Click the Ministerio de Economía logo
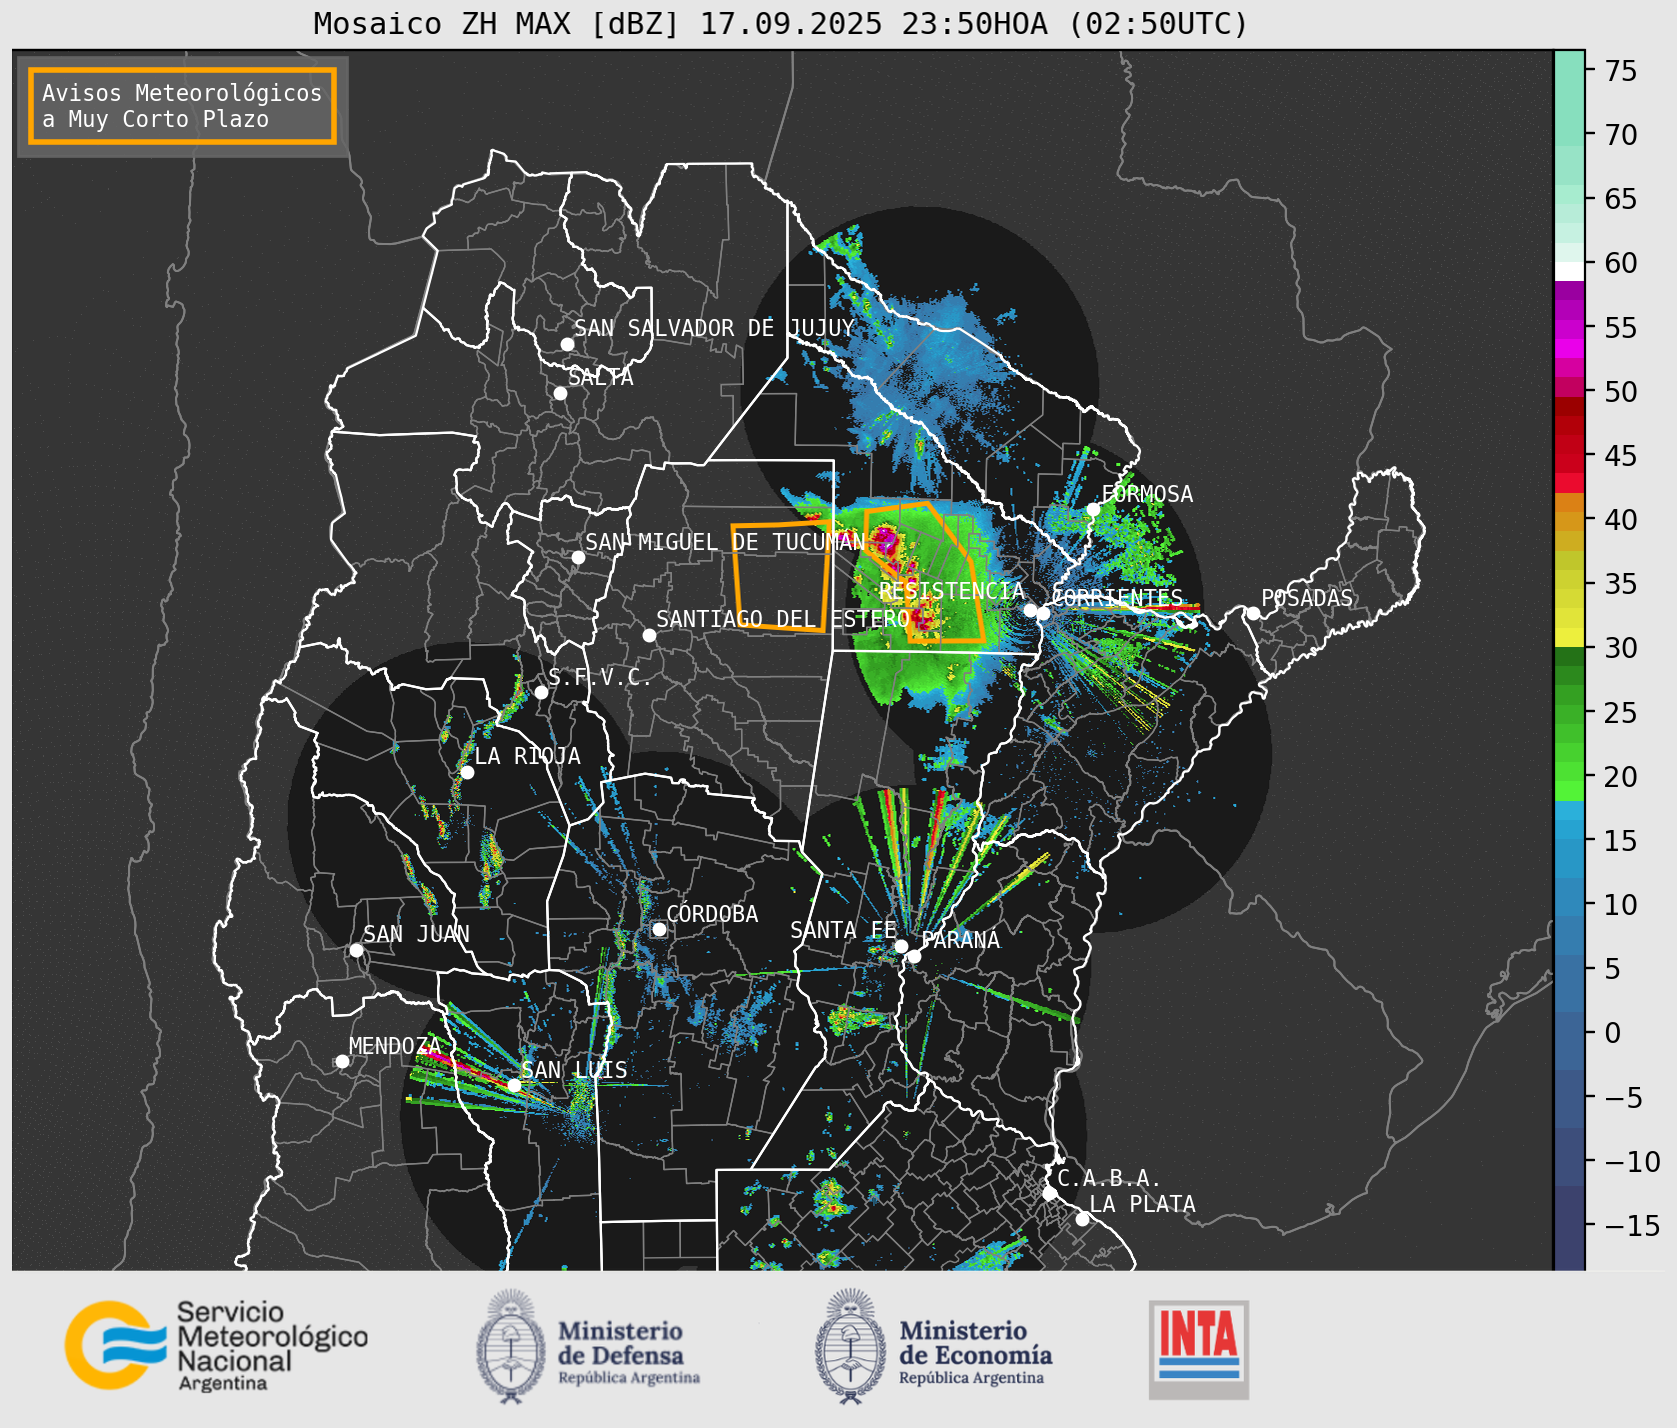Viewport: 1677px width, 1428px height. coord(934,1346)
